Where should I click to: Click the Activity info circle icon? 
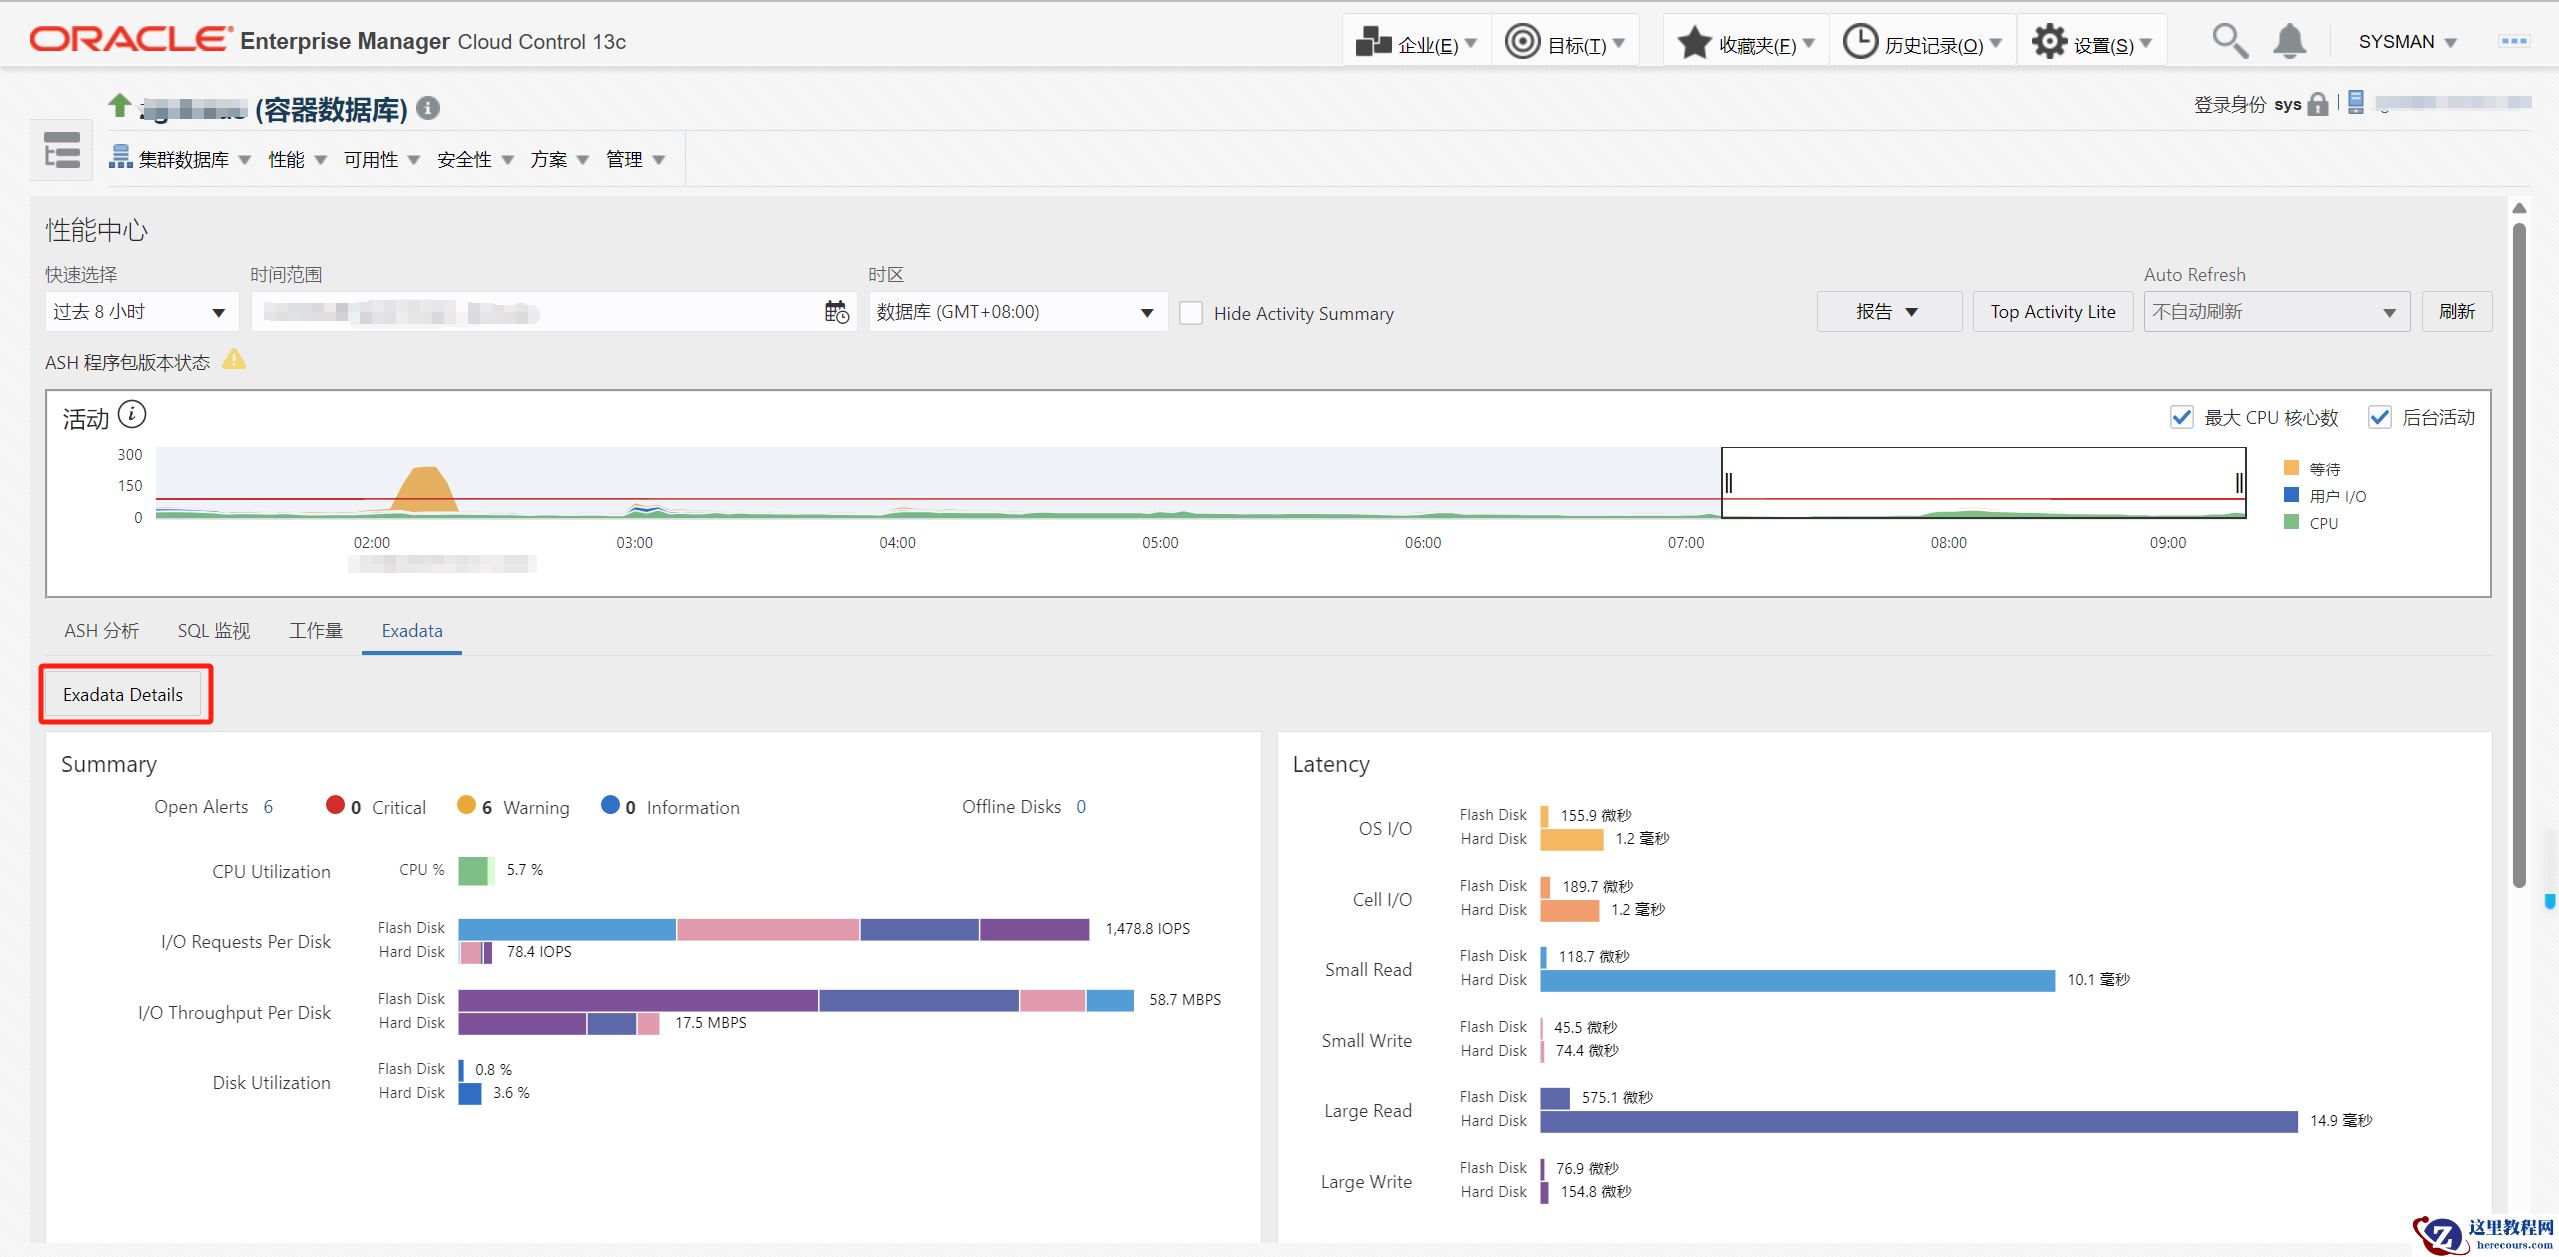(x=132, y=414)
